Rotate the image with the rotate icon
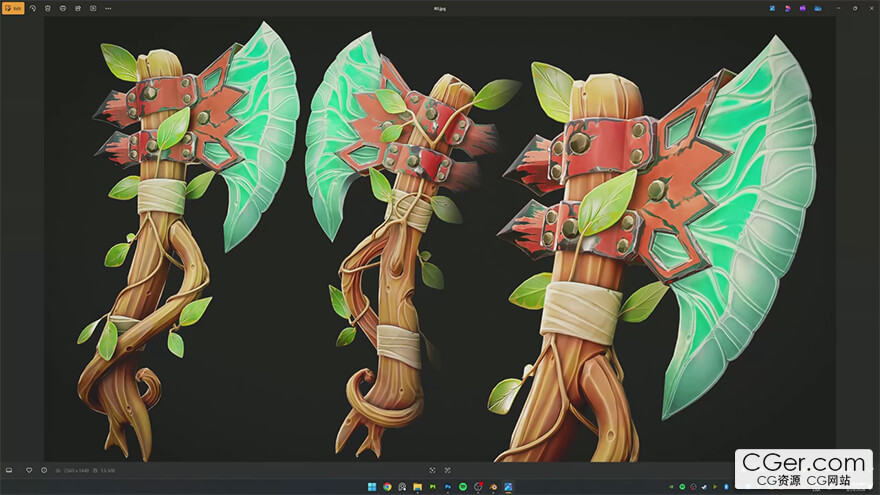880x495 pixels. point(32,8)
